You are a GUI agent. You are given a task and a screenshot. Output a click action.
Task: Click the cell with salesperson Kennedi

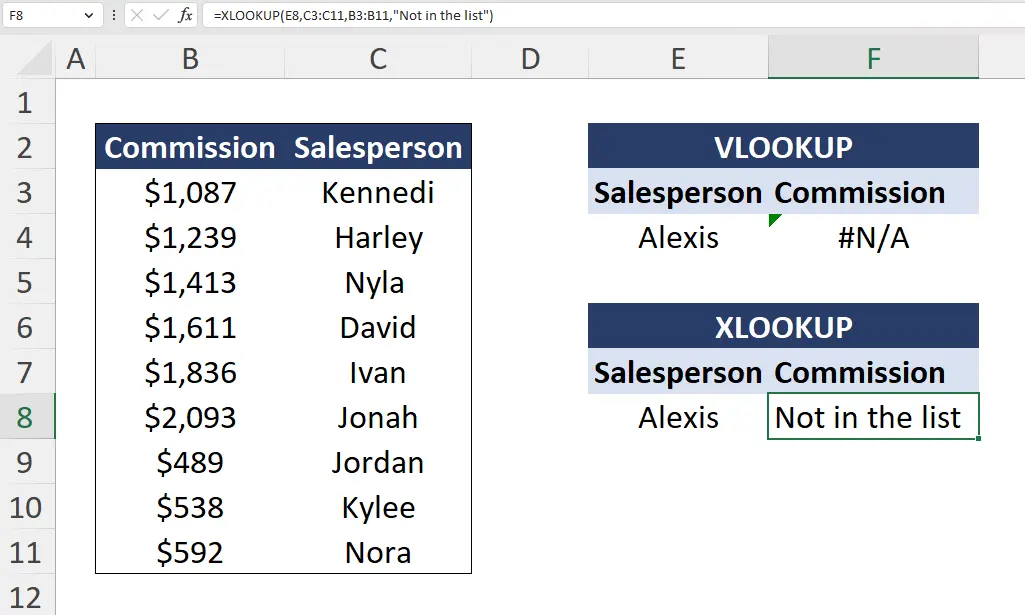click(377, 192)
